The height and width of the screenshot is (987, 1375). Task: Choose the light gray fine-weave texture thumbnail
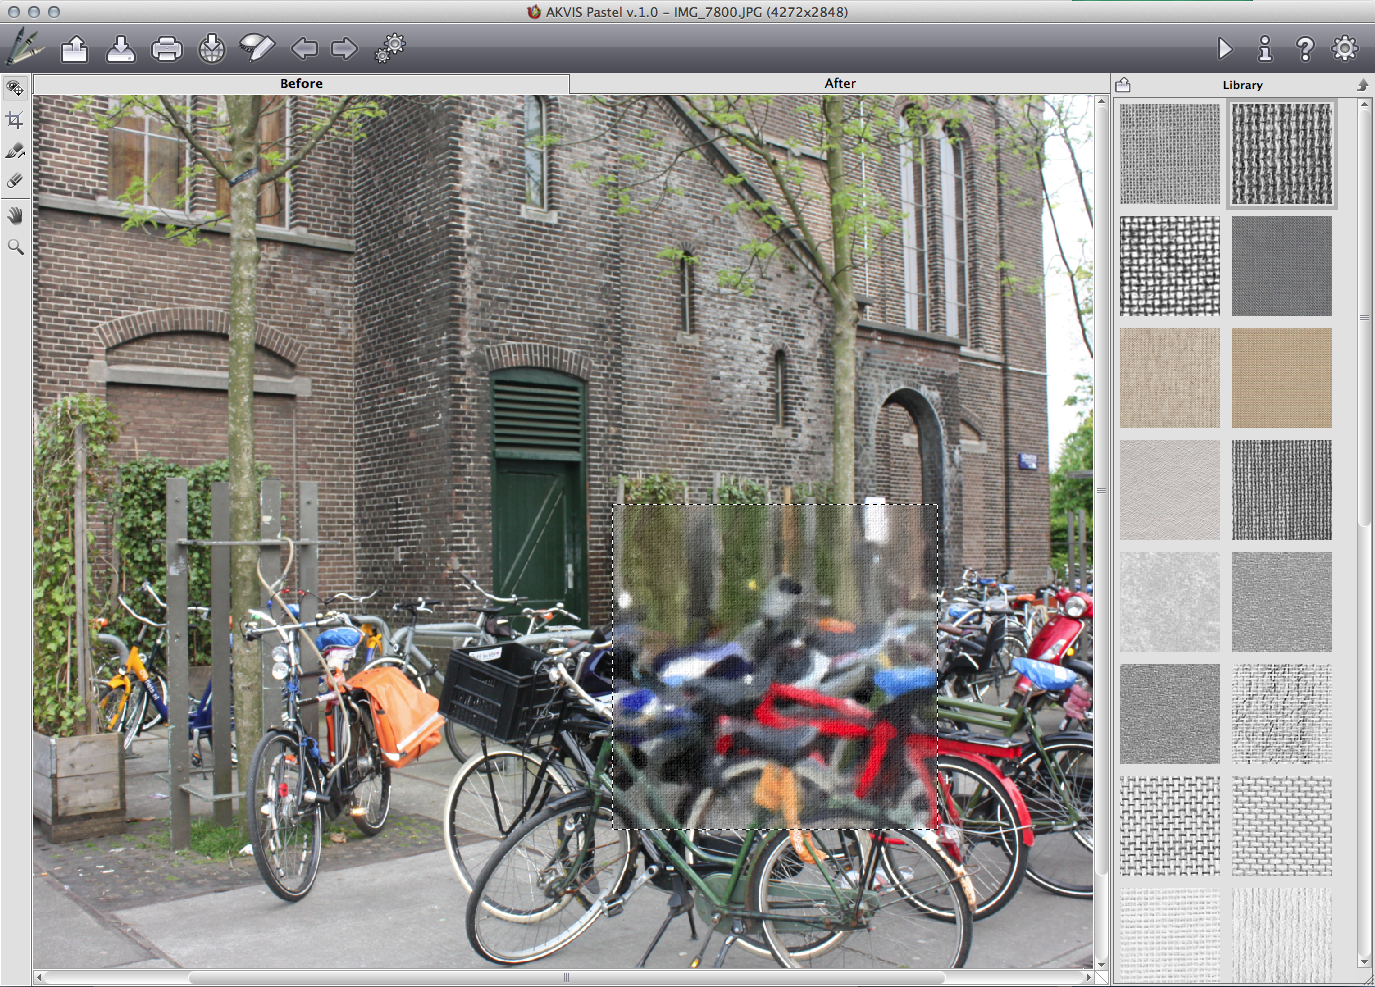[1170, 154]
